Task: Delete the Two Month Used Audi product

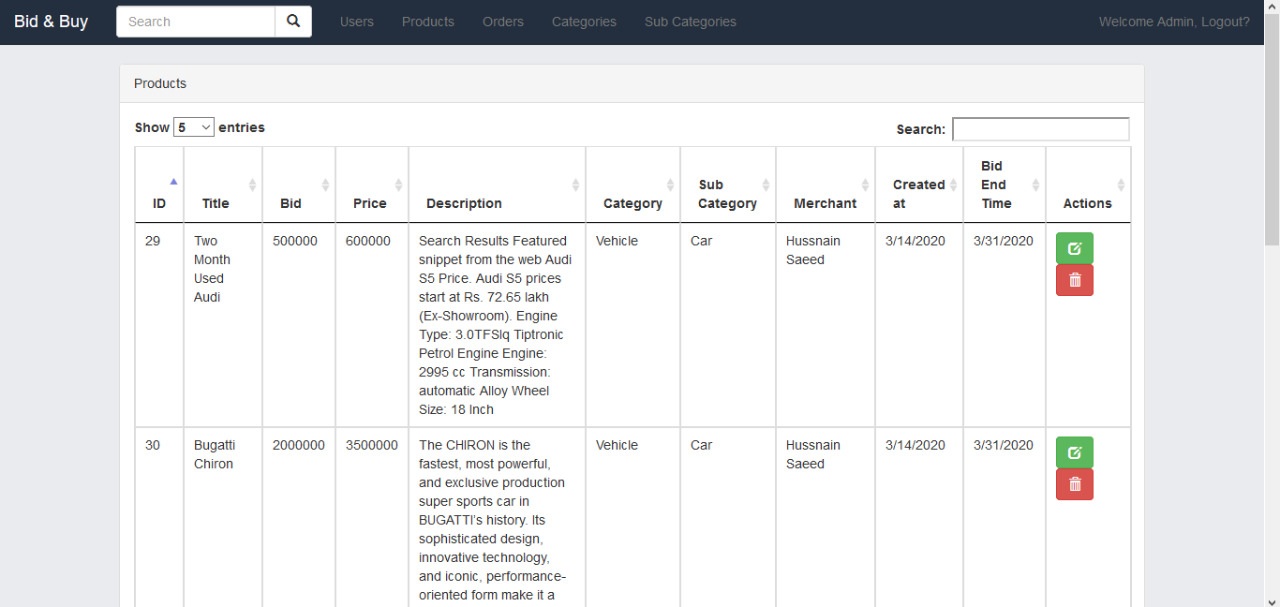Action: 1074,280
